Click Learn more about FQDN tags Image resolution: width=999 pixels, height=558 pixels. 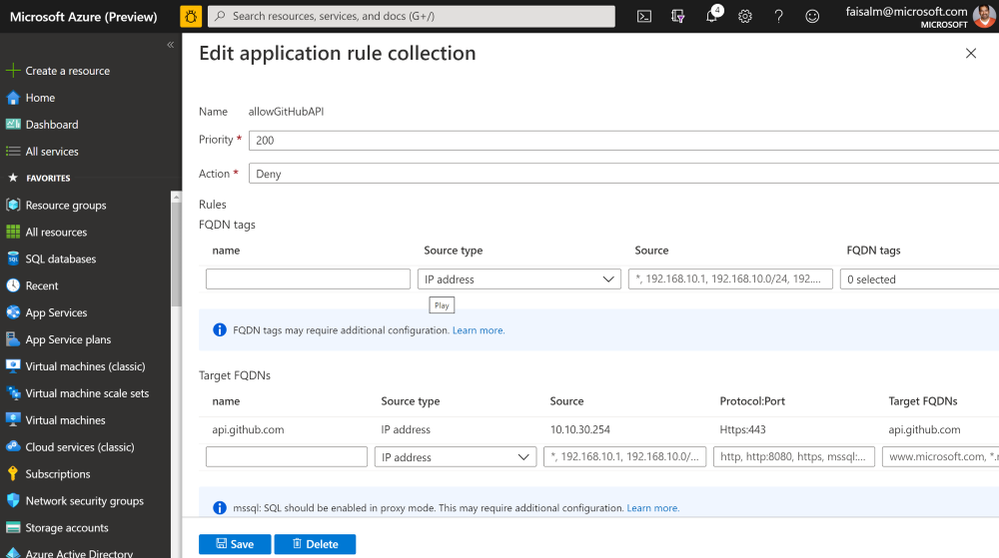tap(478, 330)
